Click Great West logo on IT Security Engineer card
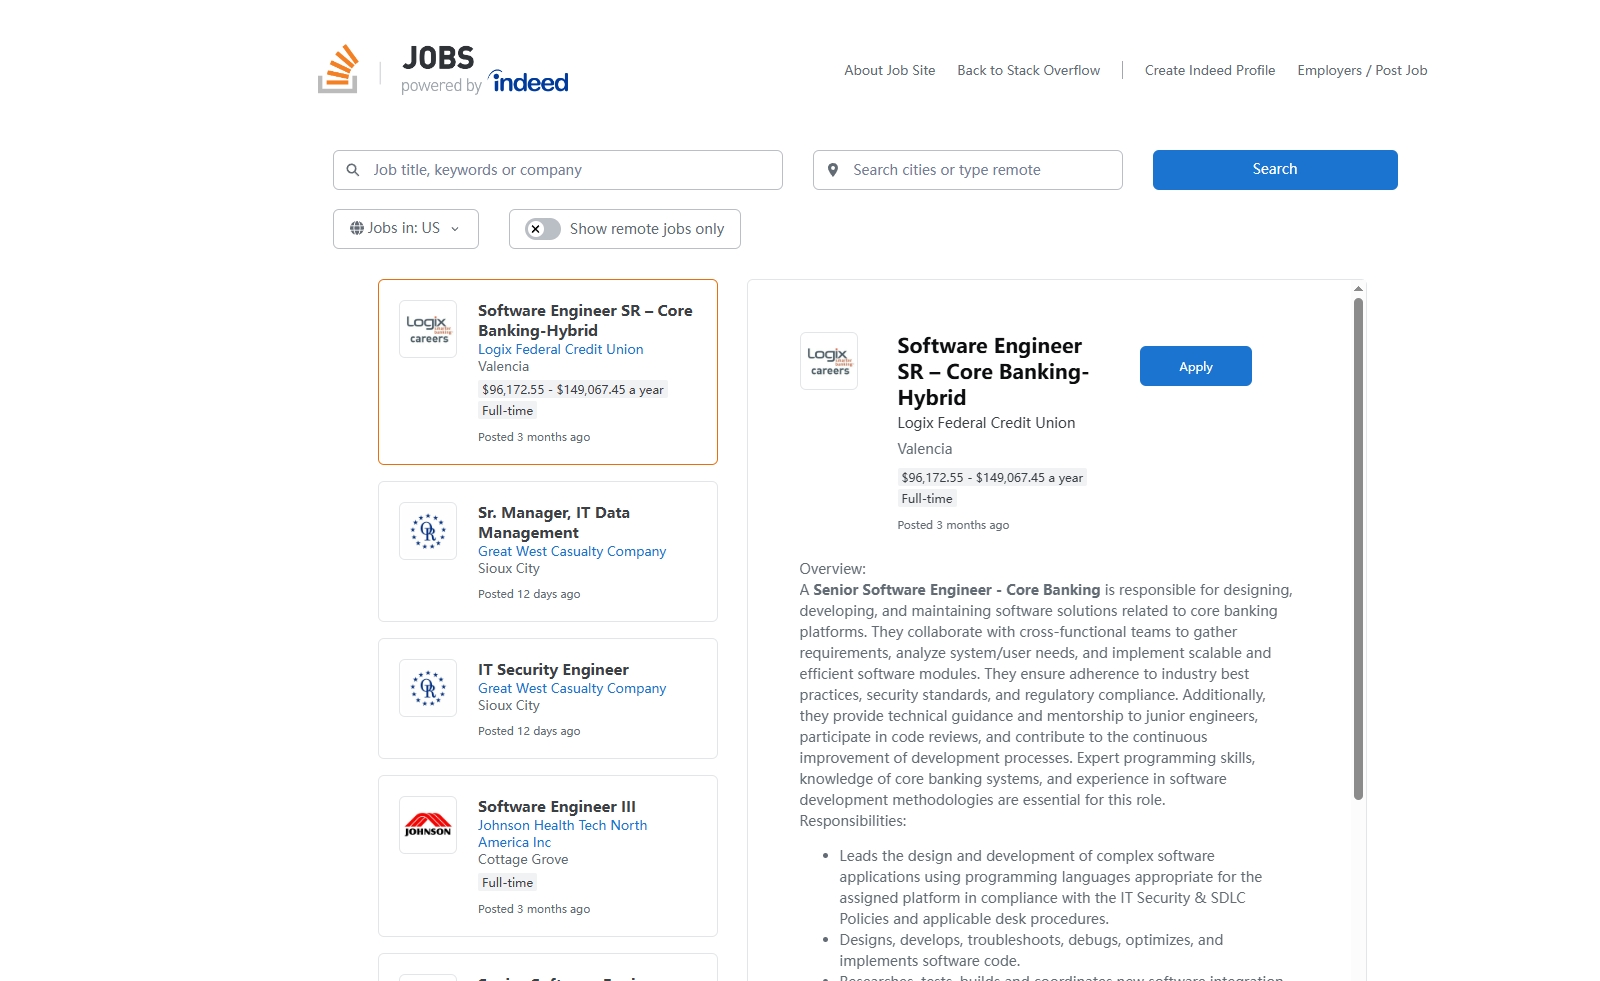The height and width of the screenshot is (981, 1600). (x=428, y=688)
